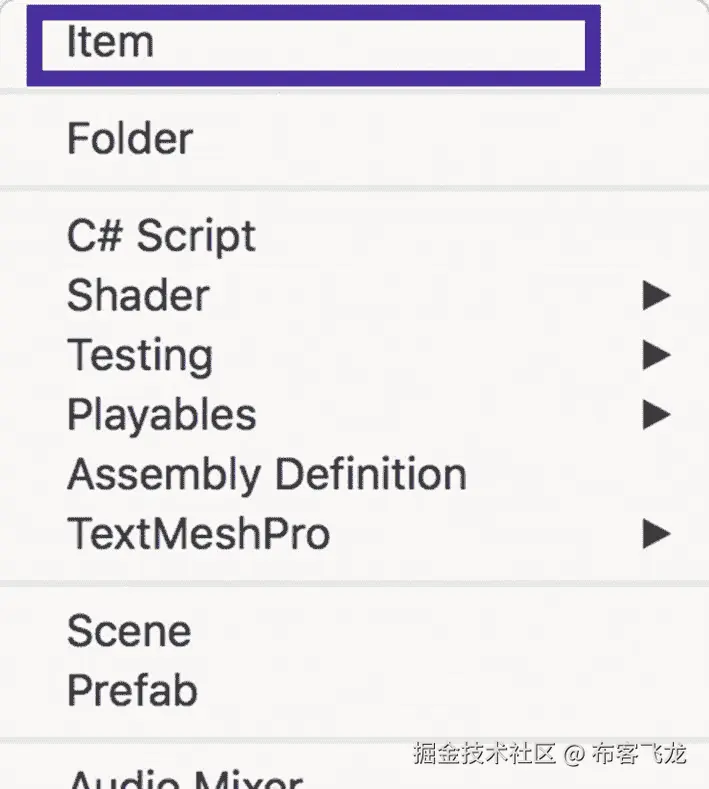Choose Prefab from the menu
Screen dimensions: 709x789
click(132, 690)
